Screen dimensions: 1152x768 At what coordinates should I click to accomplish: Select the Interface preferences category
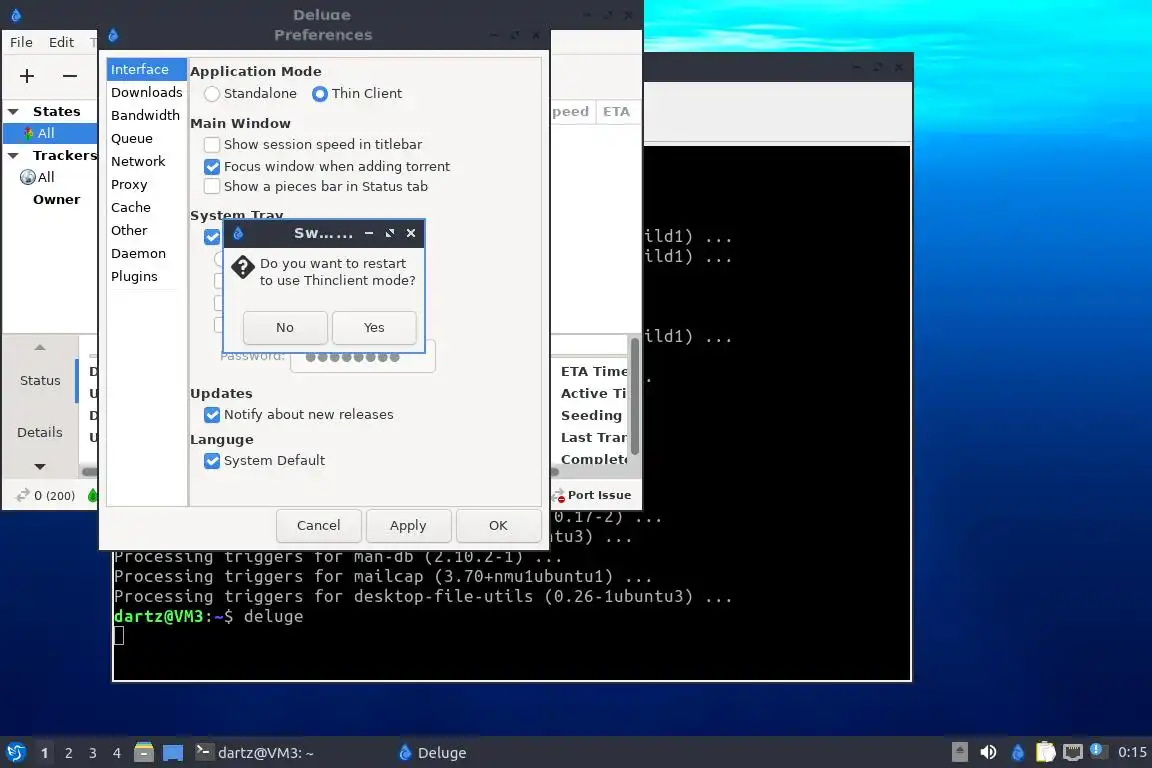pyautogui.click(x=146, y=69)
